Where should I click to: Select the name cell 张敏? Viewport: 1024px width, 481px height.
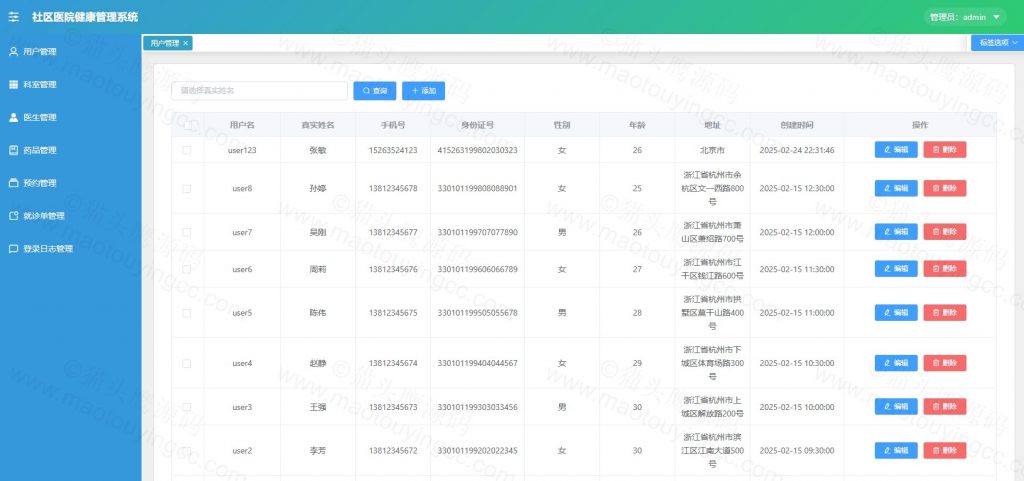click(317, 150)
